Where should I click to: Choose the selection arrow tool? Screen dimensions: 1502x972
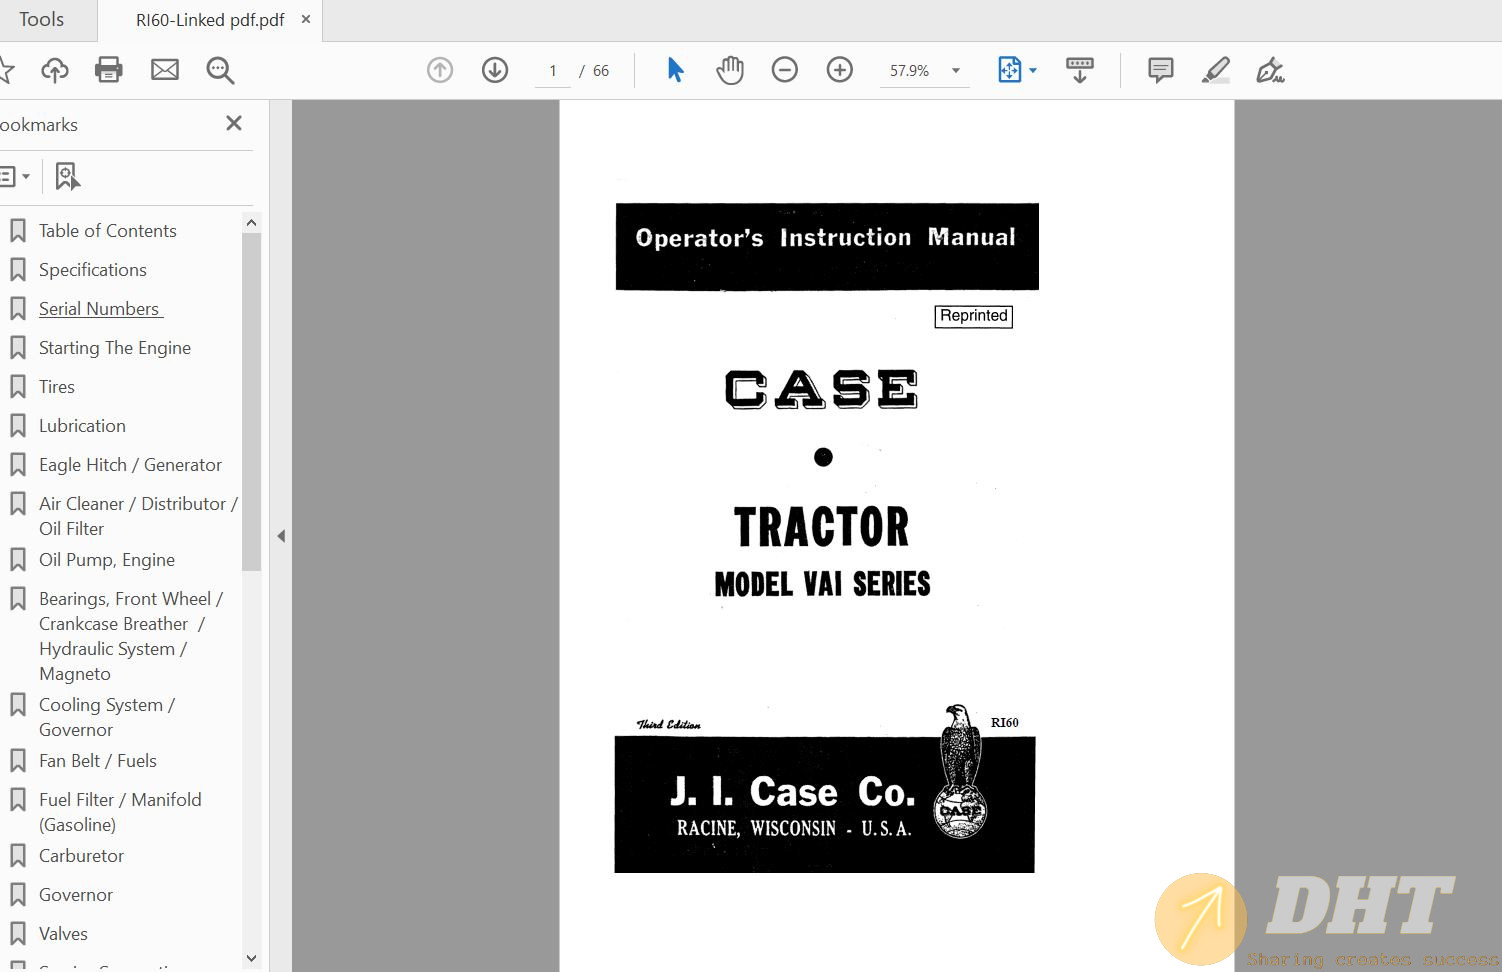[675, 70]
